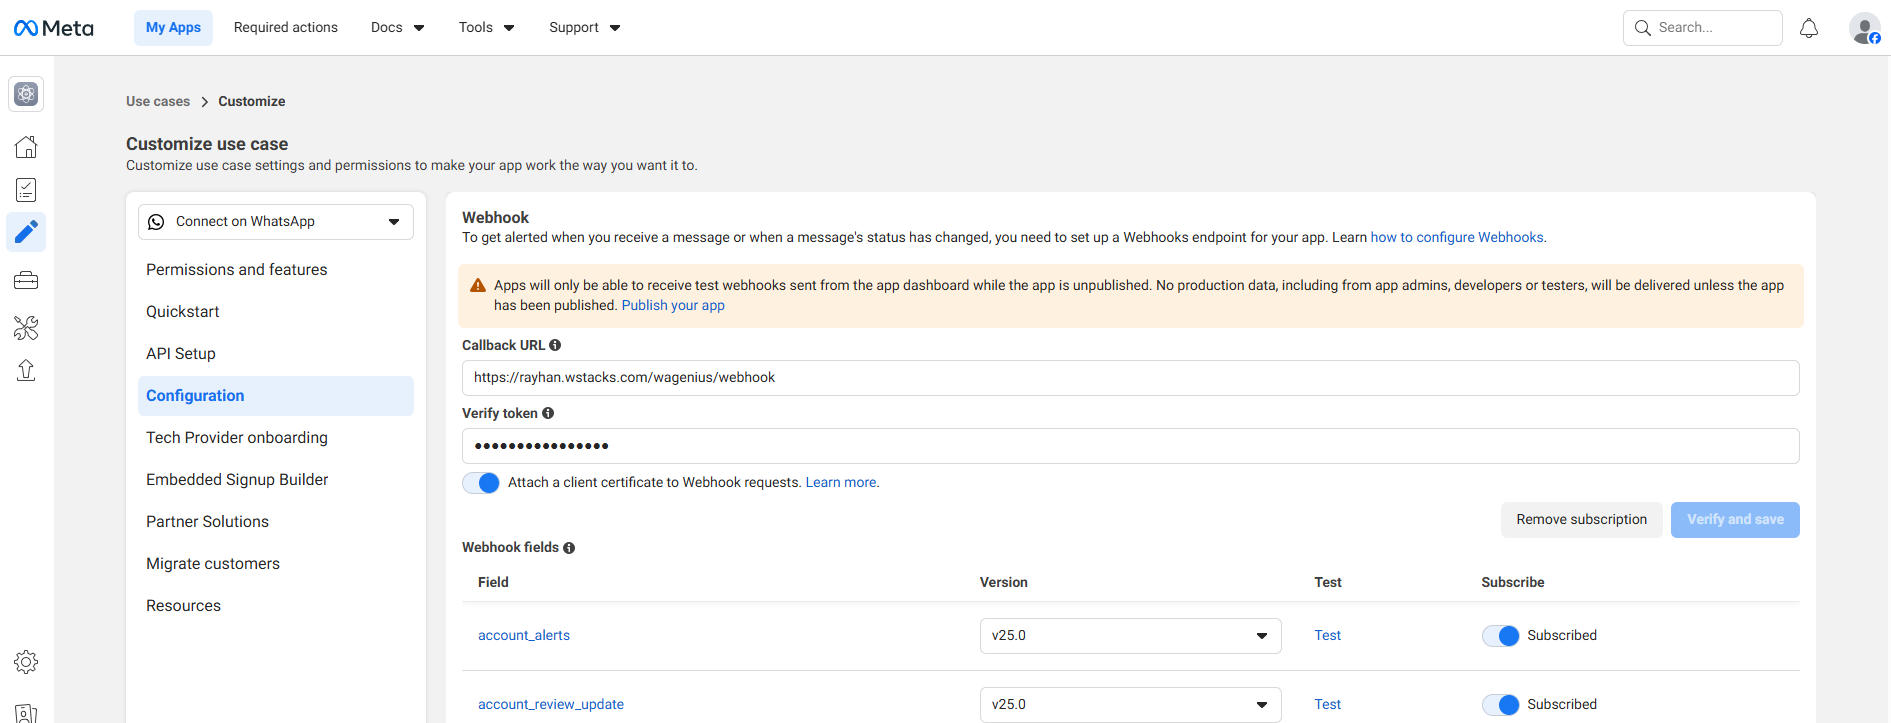Viewport: 1891px width, 723px height.
Task: Open the profile avatar menu
Action: coord(1865,28)
